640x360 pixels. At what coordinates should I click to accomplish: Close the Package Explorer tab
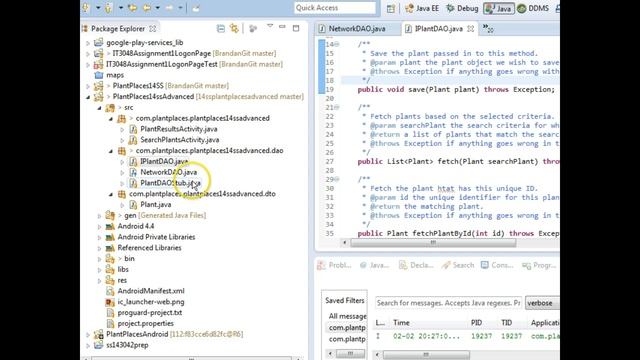(x=153, y=29)
